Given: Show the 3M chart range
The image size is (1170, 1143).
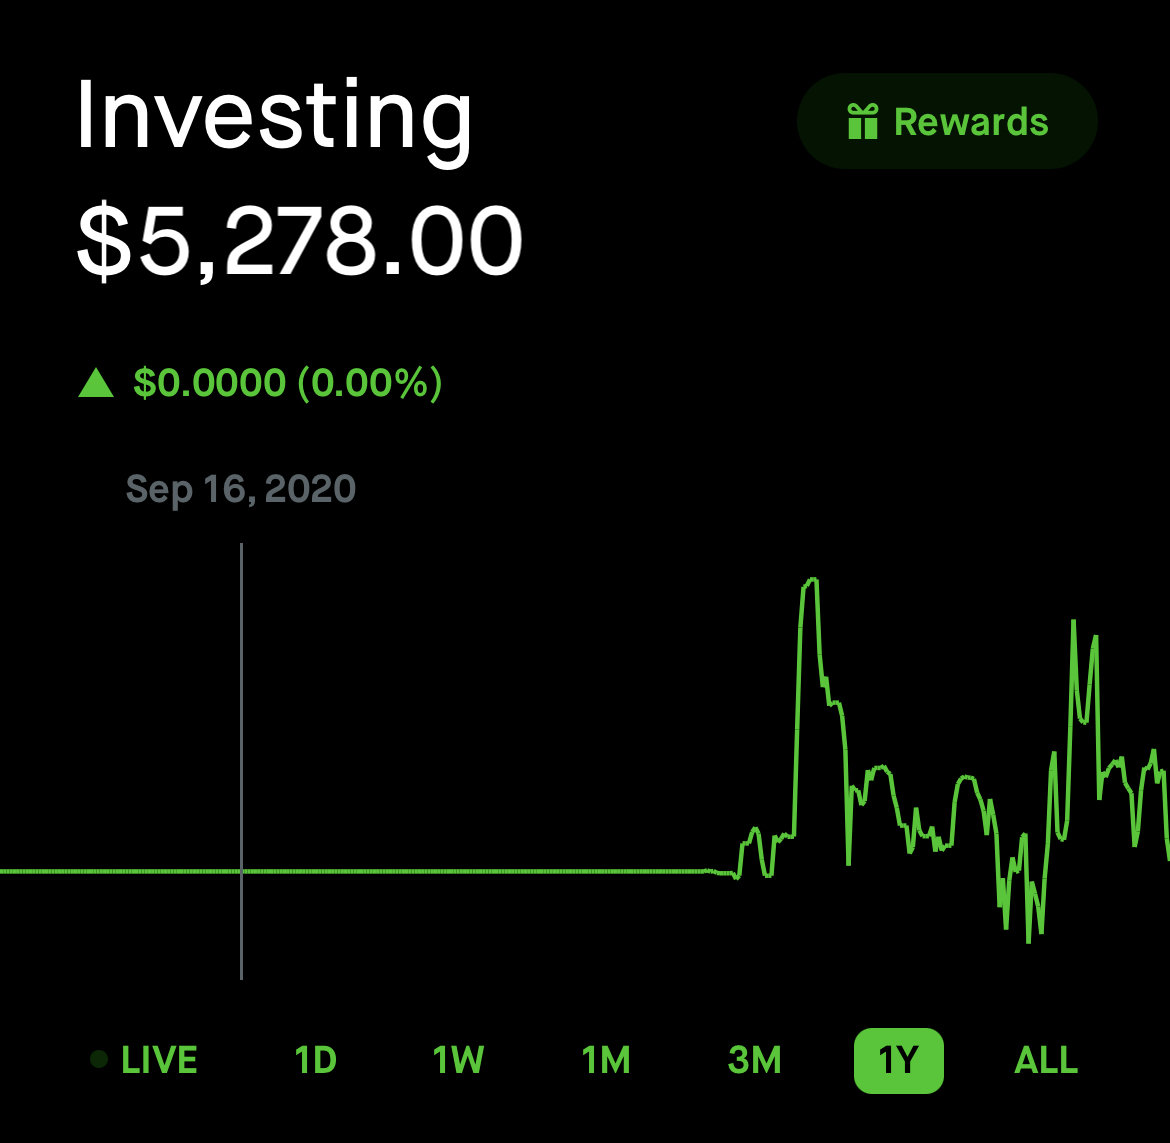Looking at the screenshot, I should pyautogui.click(x=754, y=1060).
